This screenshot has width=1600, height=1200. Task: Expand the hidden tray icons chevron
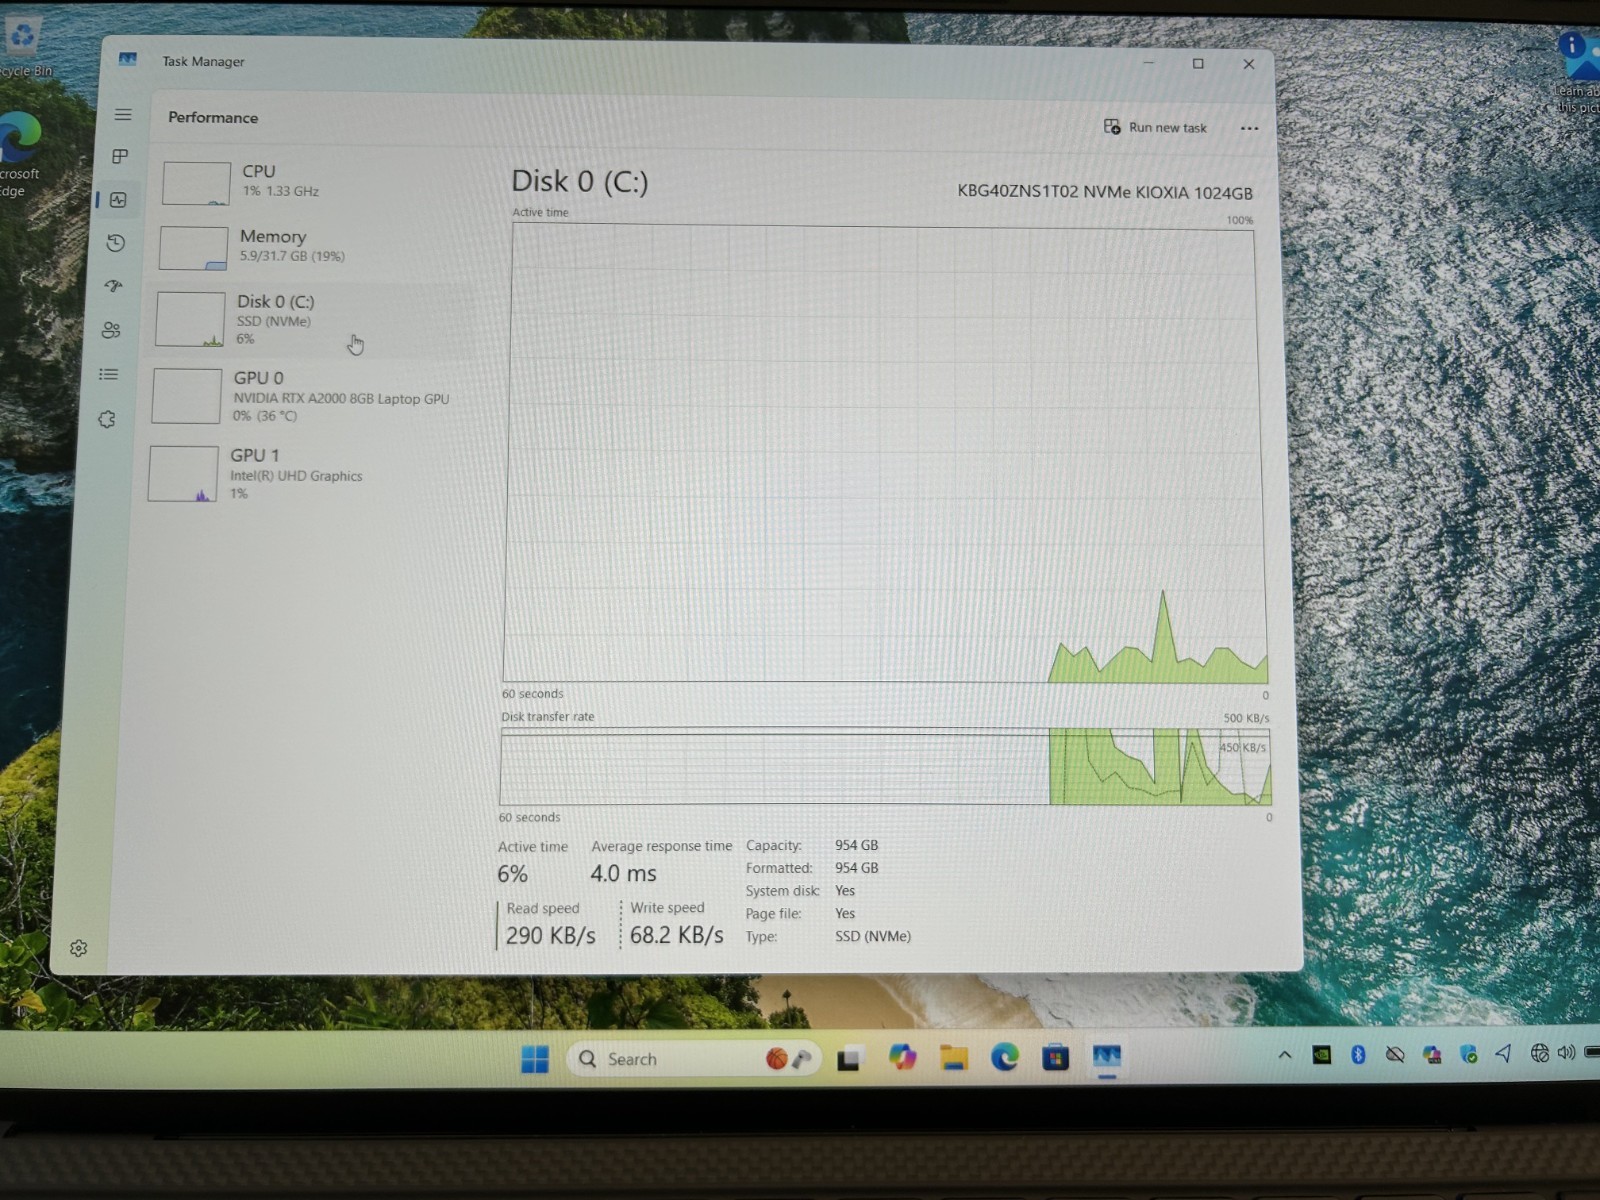tap(1285, 1054)
